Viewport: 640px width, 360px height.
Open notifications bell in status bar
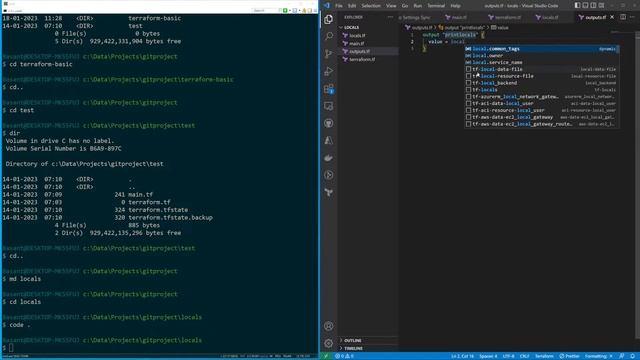(x=632, y=356)
